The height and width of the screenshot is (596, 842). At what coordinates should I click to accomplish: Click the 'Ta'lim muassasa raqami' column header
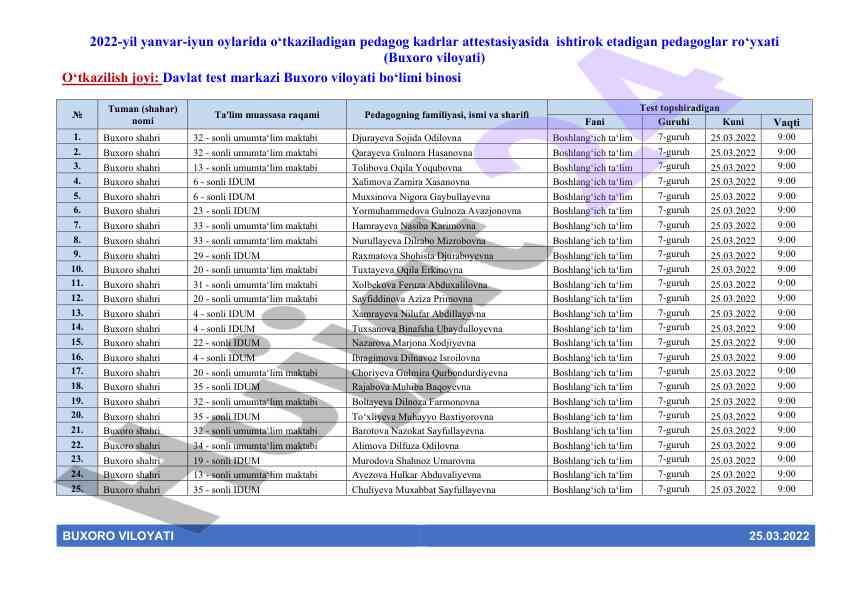[267, 114]
